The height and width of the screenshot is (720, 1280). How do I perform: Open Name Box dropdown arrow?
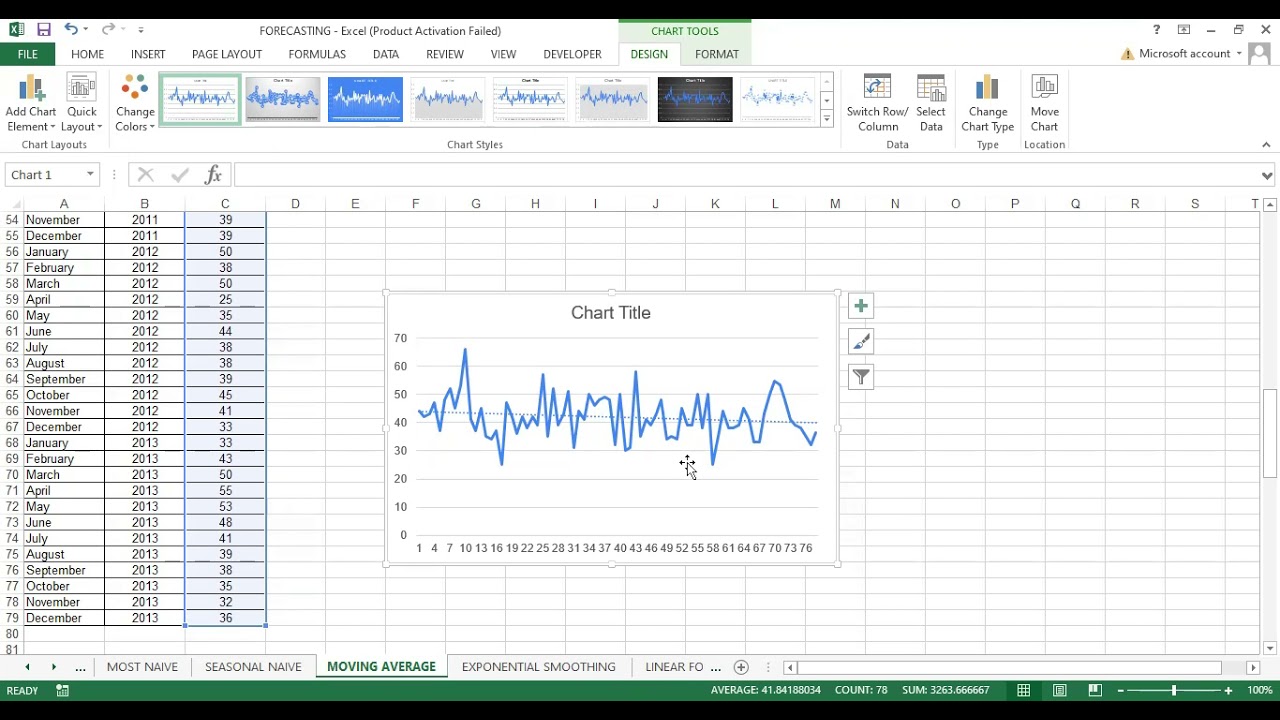pos(90,175)
